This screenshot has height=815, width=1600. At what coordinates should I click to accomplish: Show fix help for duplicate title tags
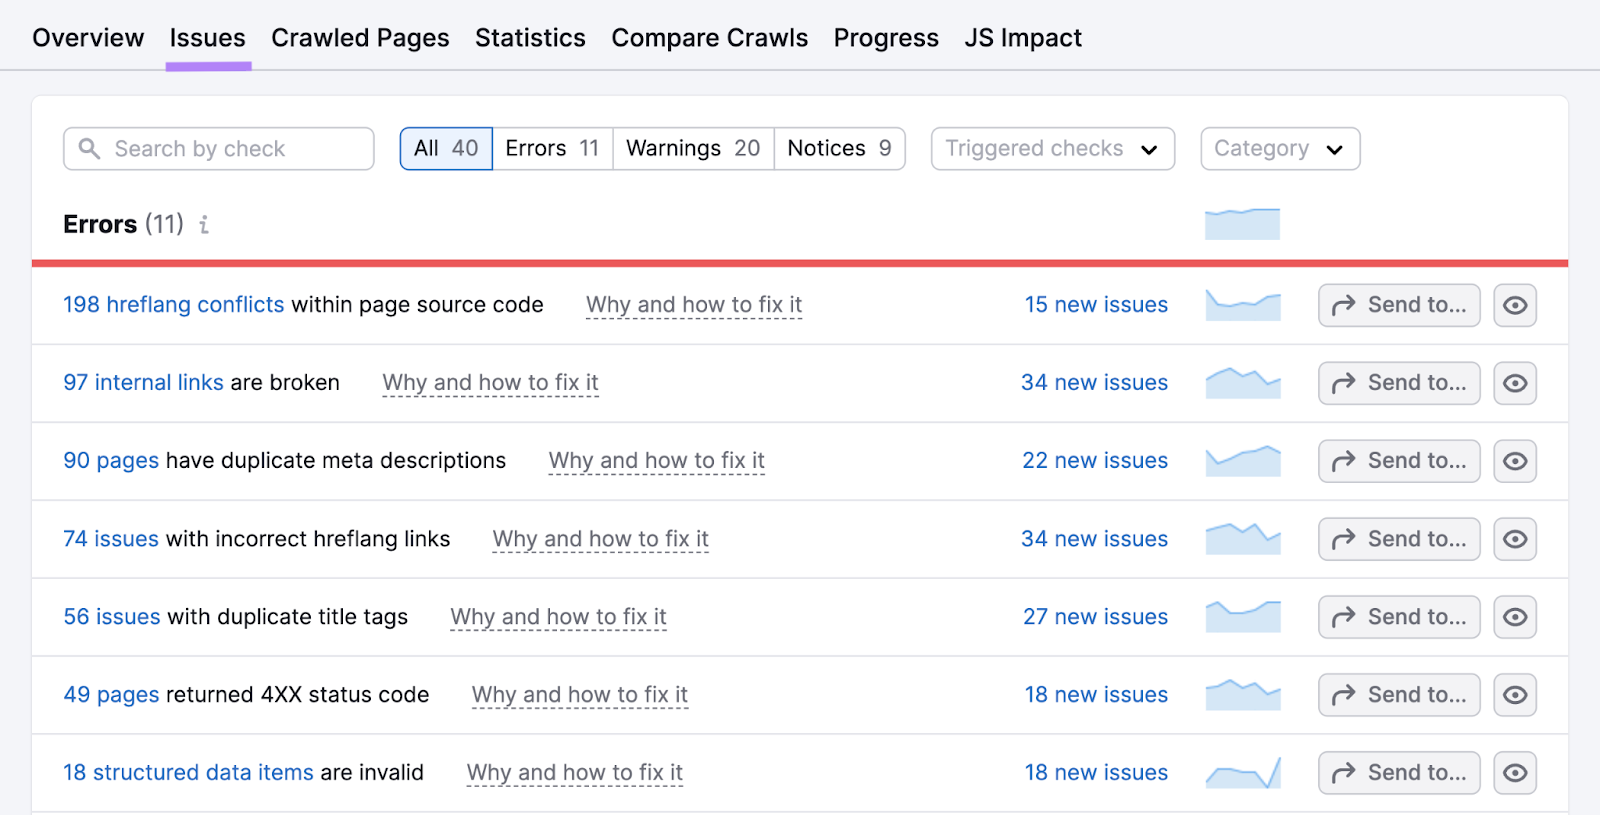[x=558, y=617]
